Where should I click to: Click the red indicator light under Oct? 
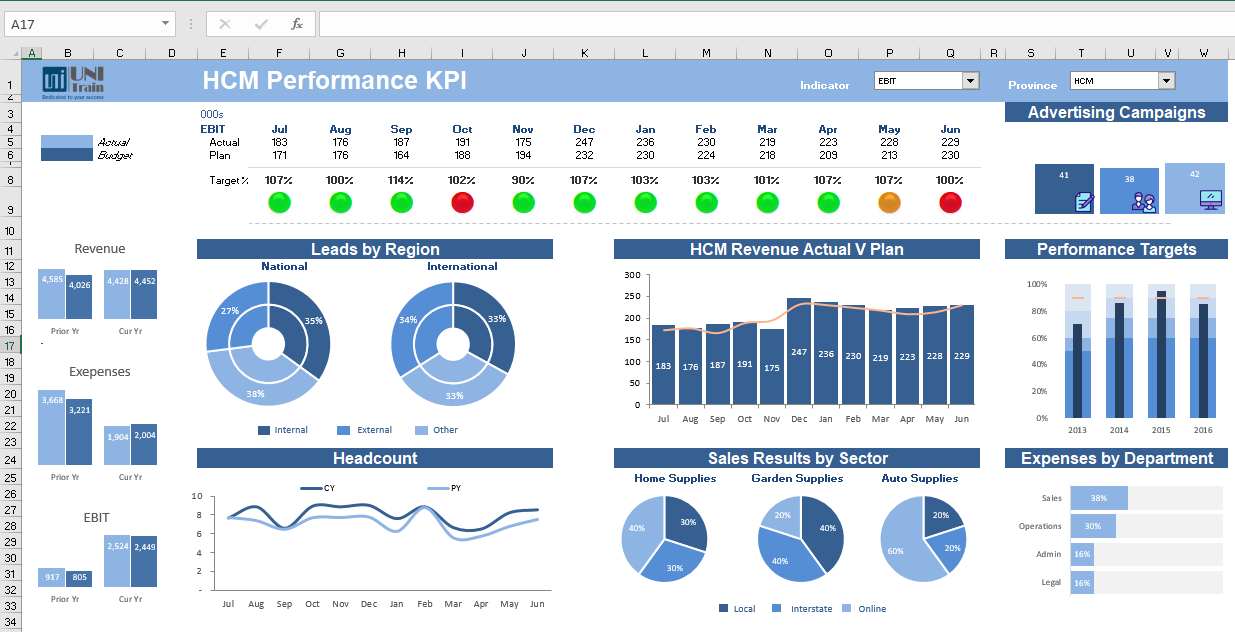462,203
